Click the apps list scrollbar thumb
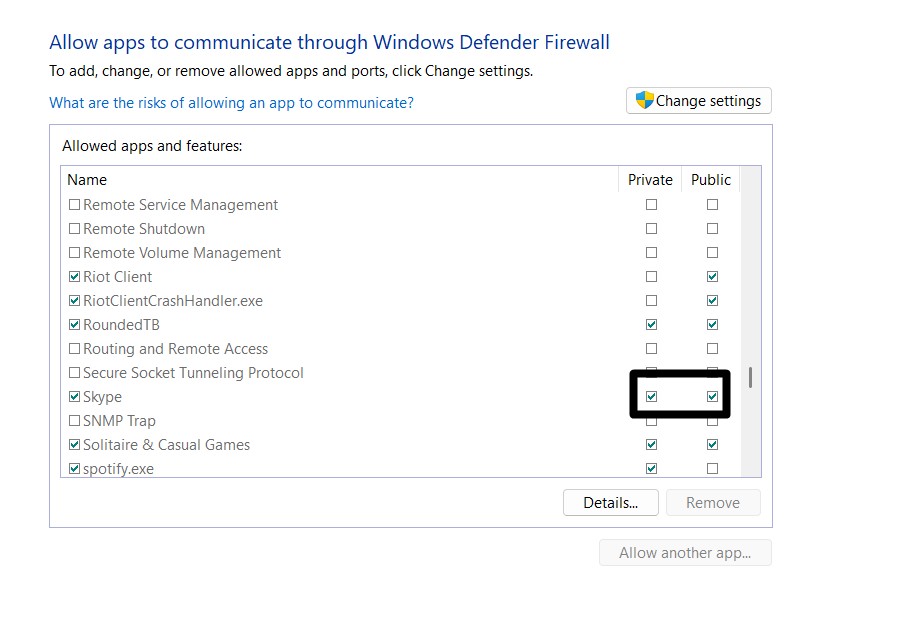 [750, 378]
